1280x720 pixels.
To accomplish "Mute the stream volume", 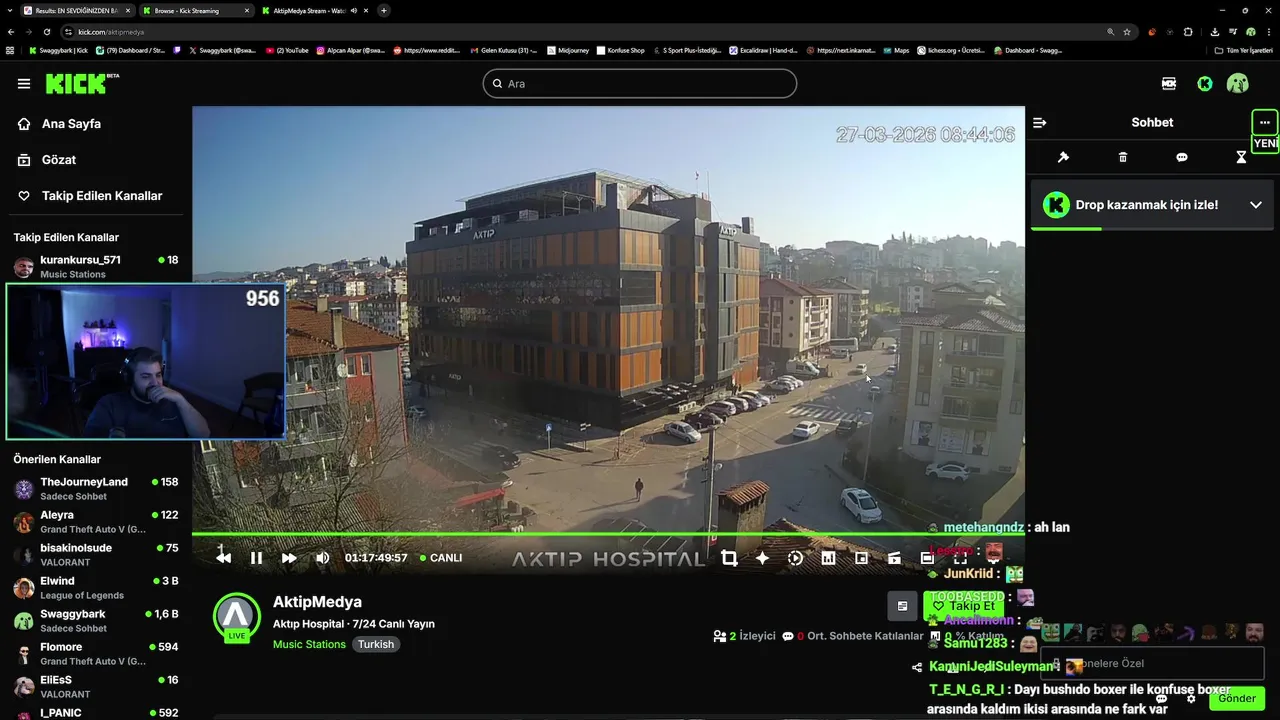I will click(x=322, y=558).
